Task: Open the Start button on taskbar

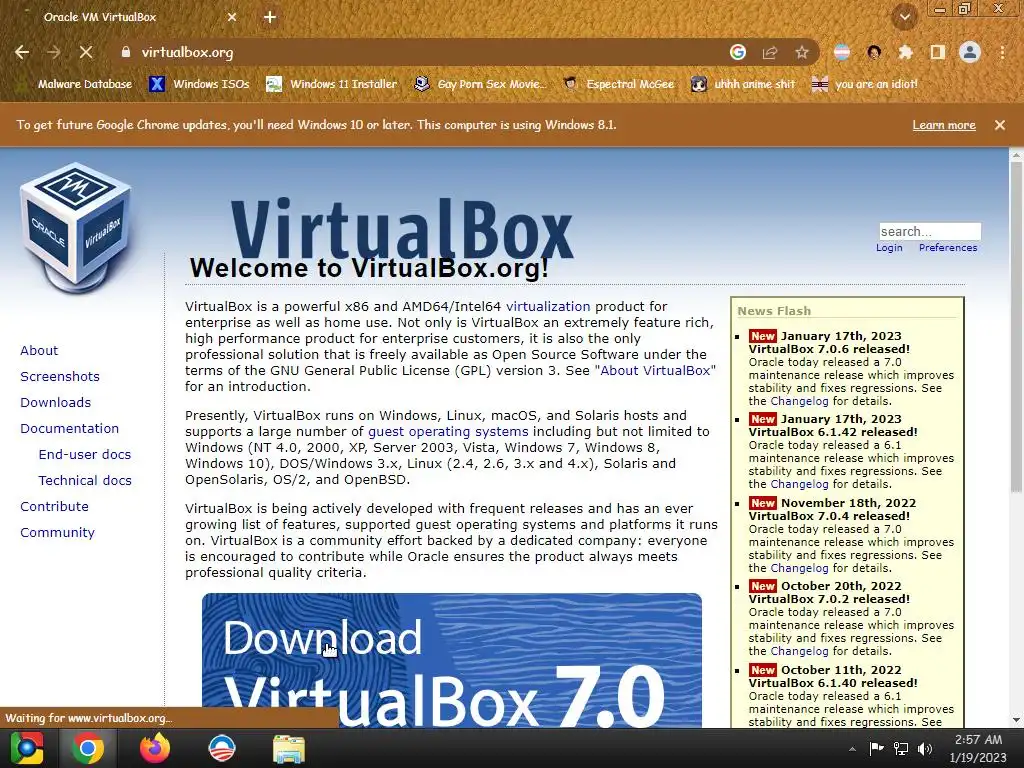Action: pos(27,748)
